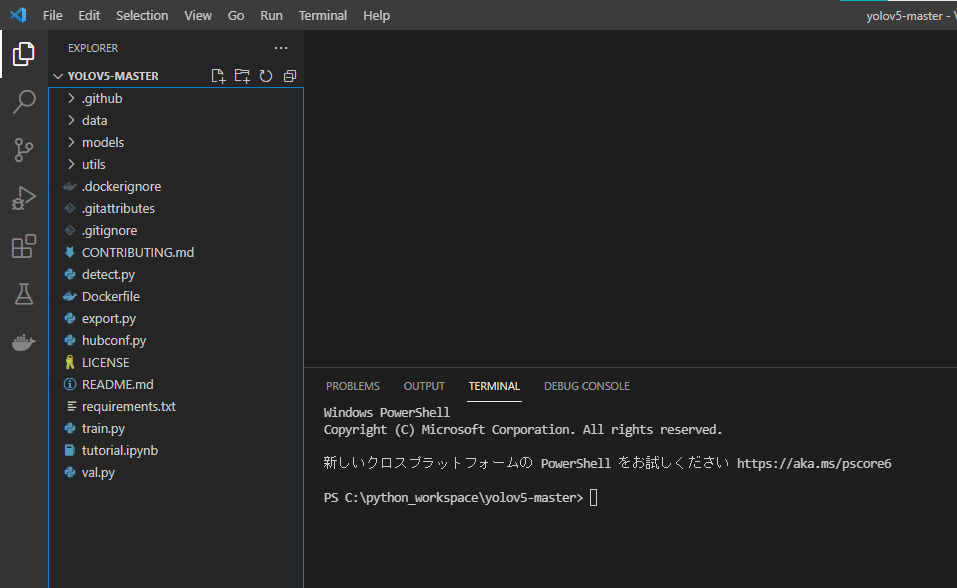Open the Source Control panel
The width and height of the screenshot is (957, 588).
23,149
